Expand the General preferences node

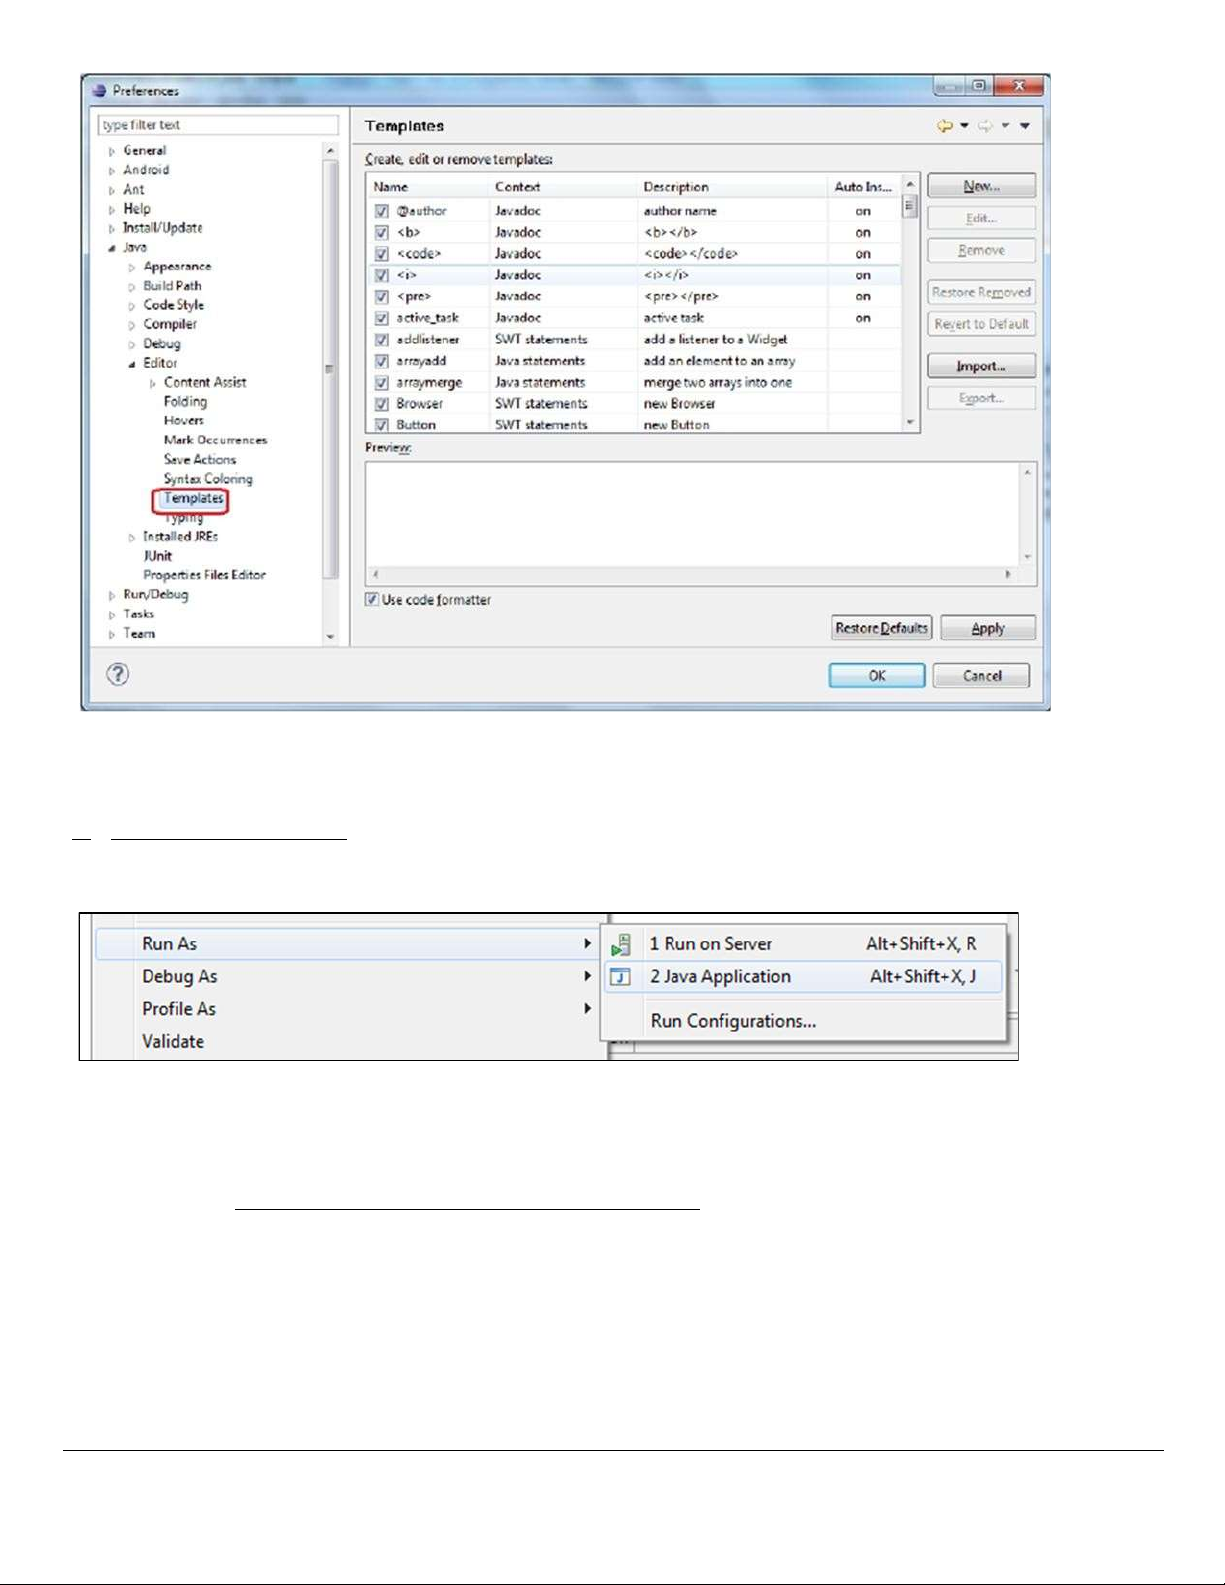[112, 151]
